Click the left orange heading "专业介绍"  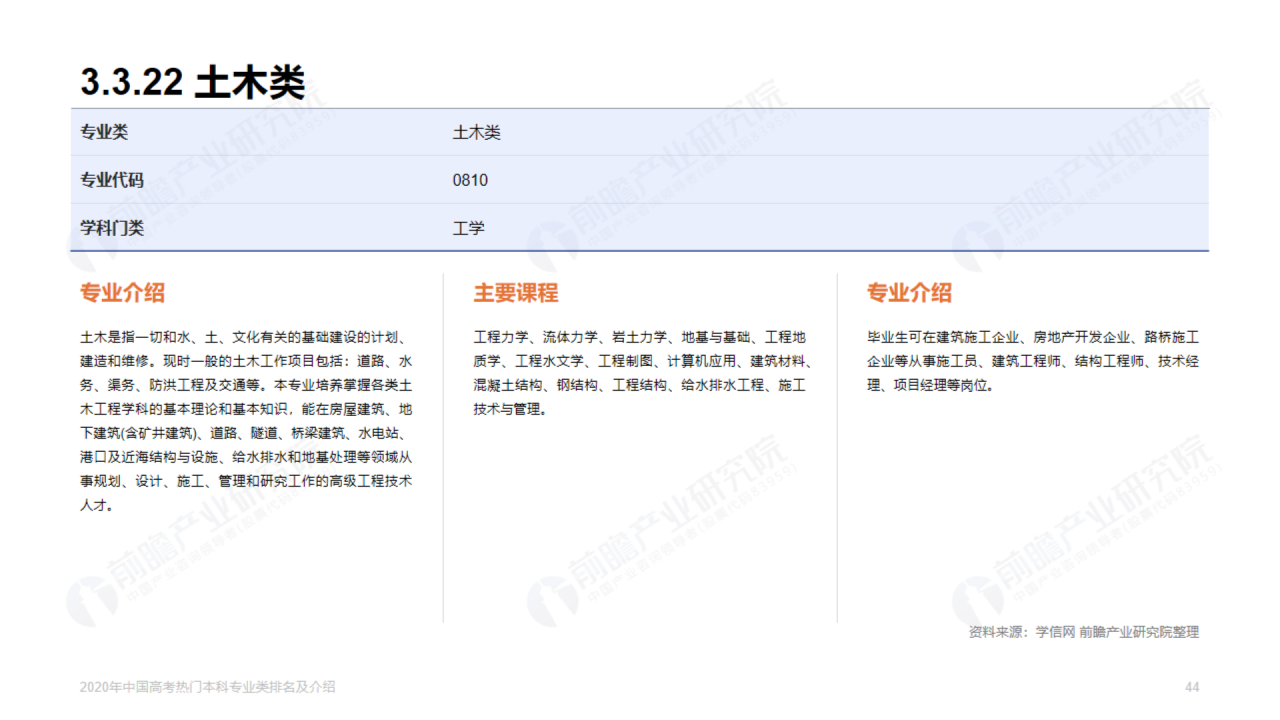coord(122,293)
